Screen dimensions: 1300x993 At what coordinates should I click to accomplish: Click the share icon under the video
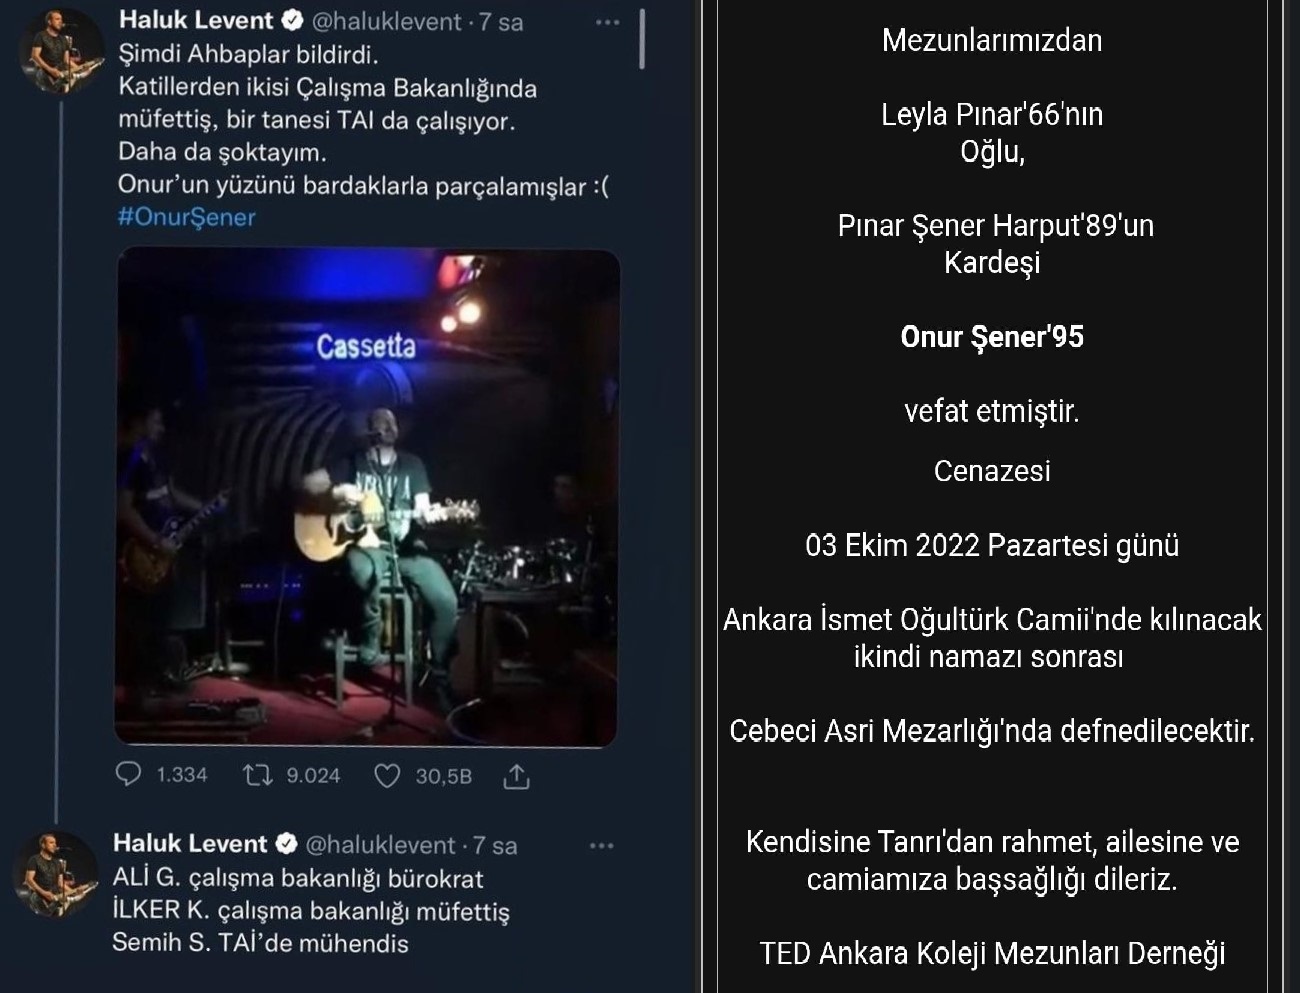pos(516,776)
